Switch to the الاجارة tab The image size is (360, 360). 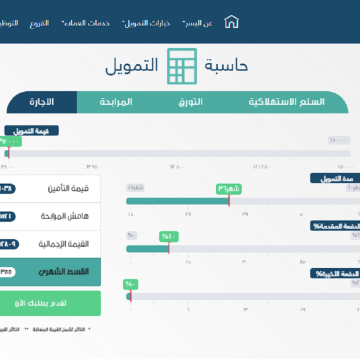click(x=42, y=102)
